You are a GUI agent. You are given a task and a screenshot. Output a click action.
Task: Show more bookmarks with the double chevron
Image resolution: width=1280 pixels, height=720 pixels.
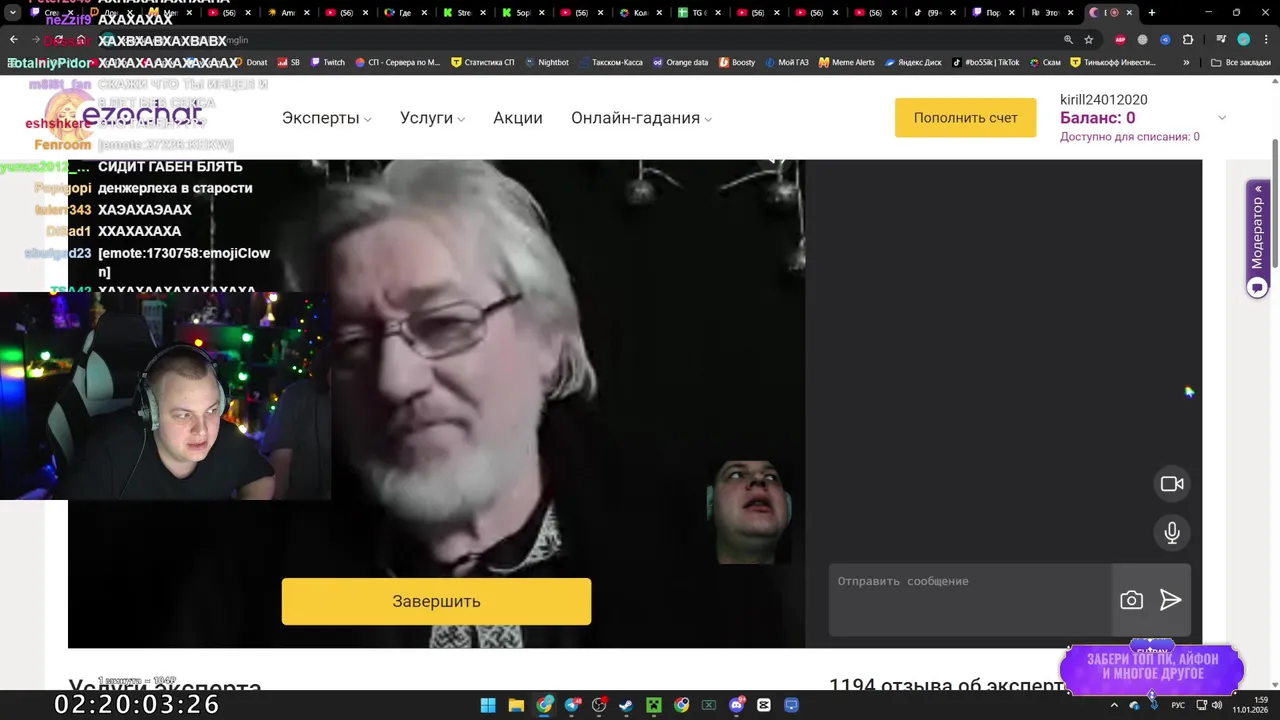coord(1186,62)
